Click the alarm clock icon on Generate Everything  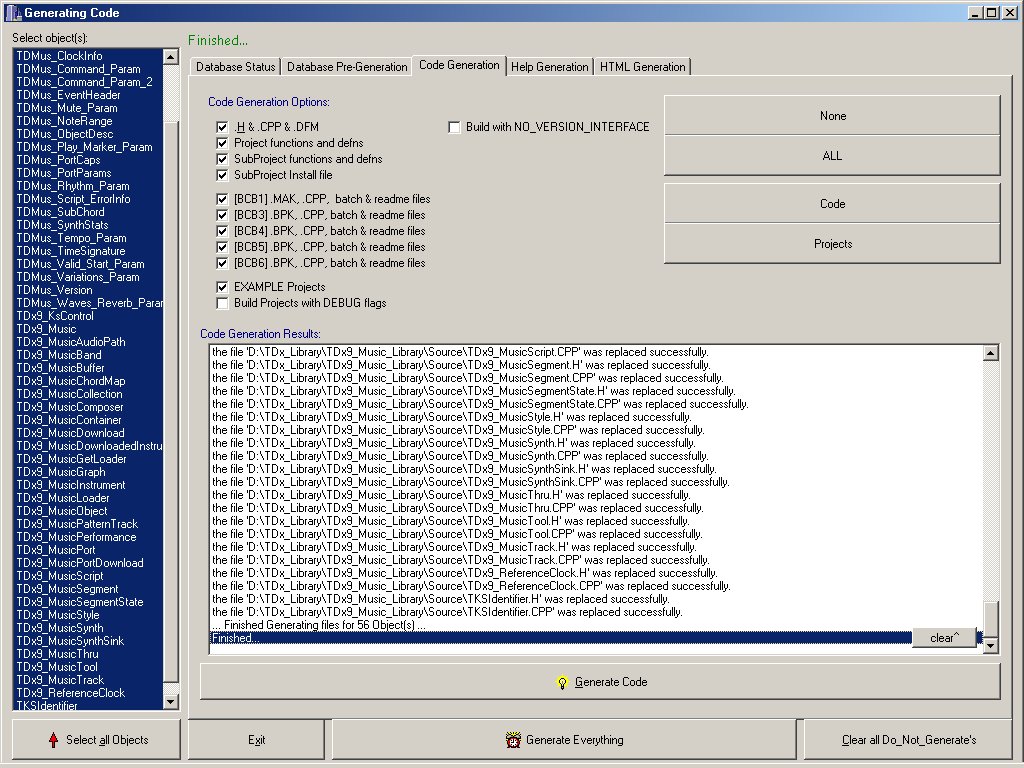[513, 740]
